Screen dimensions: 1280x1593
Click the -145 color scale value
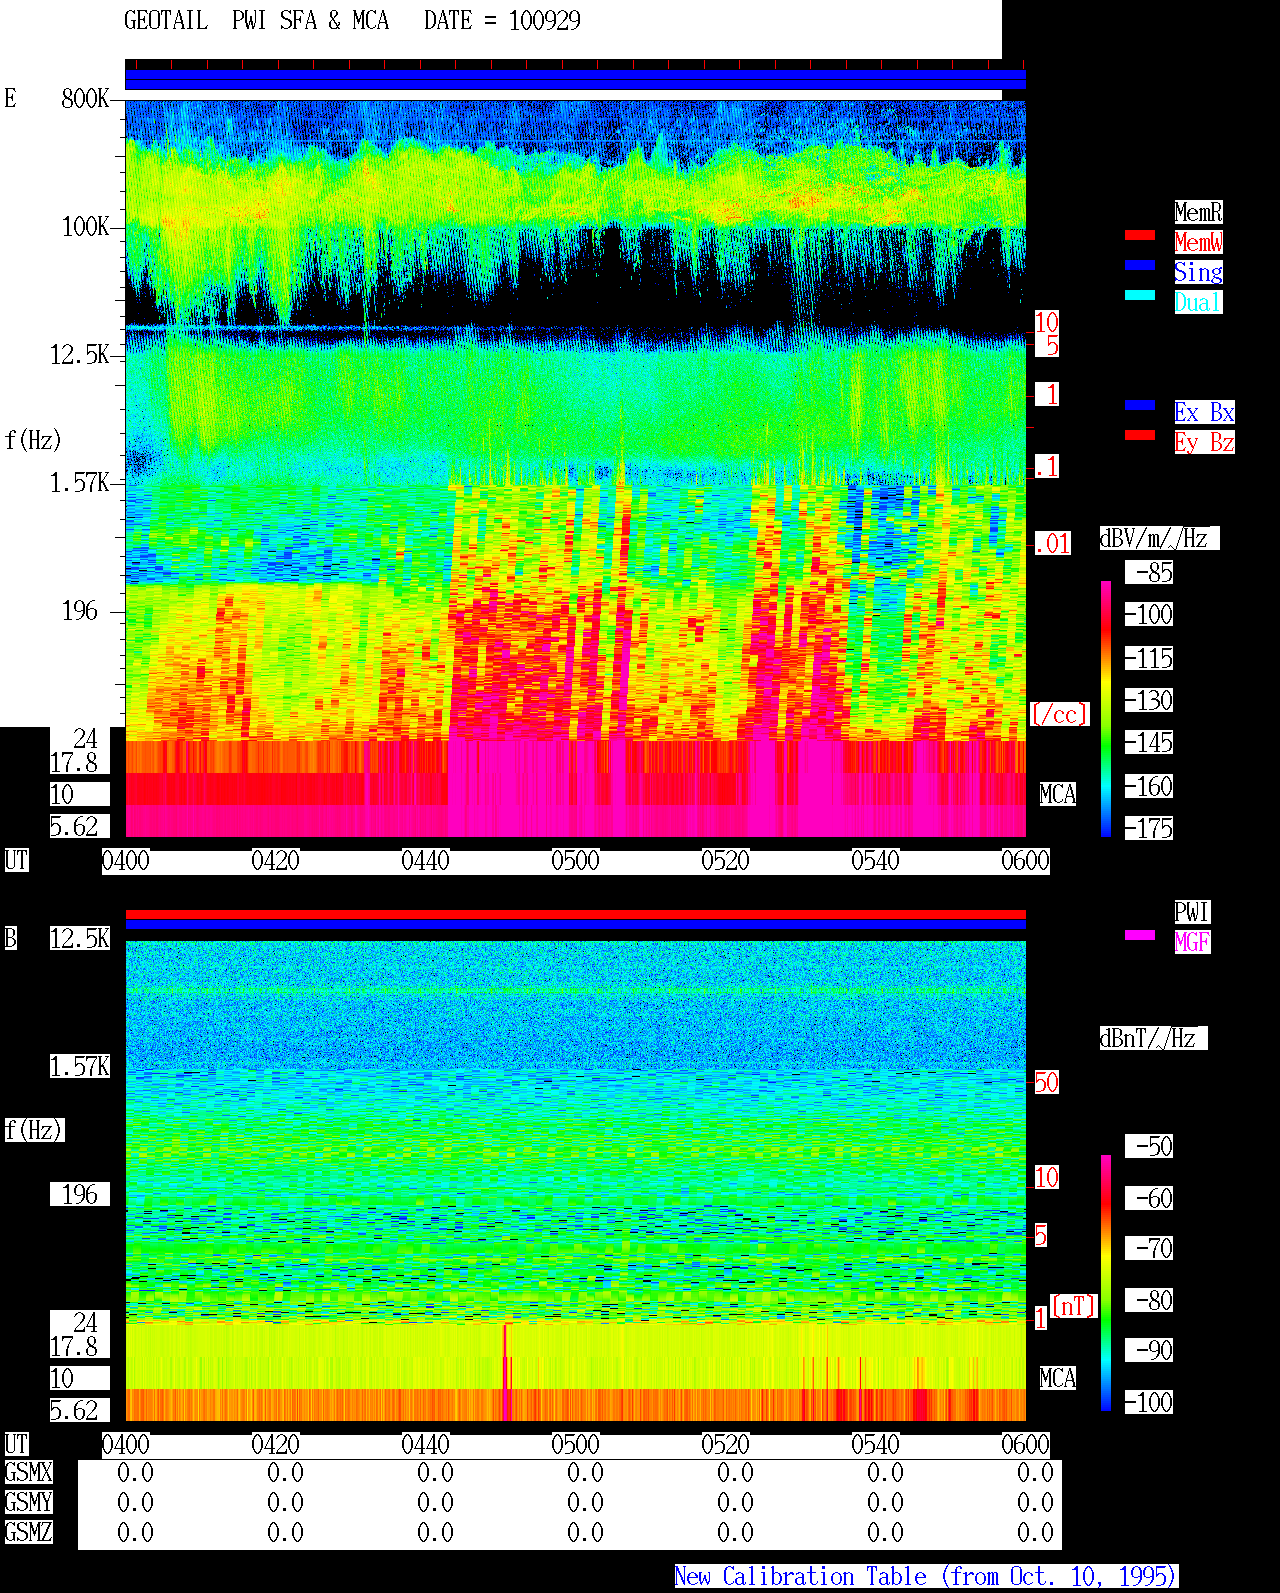pos(1150,742)
